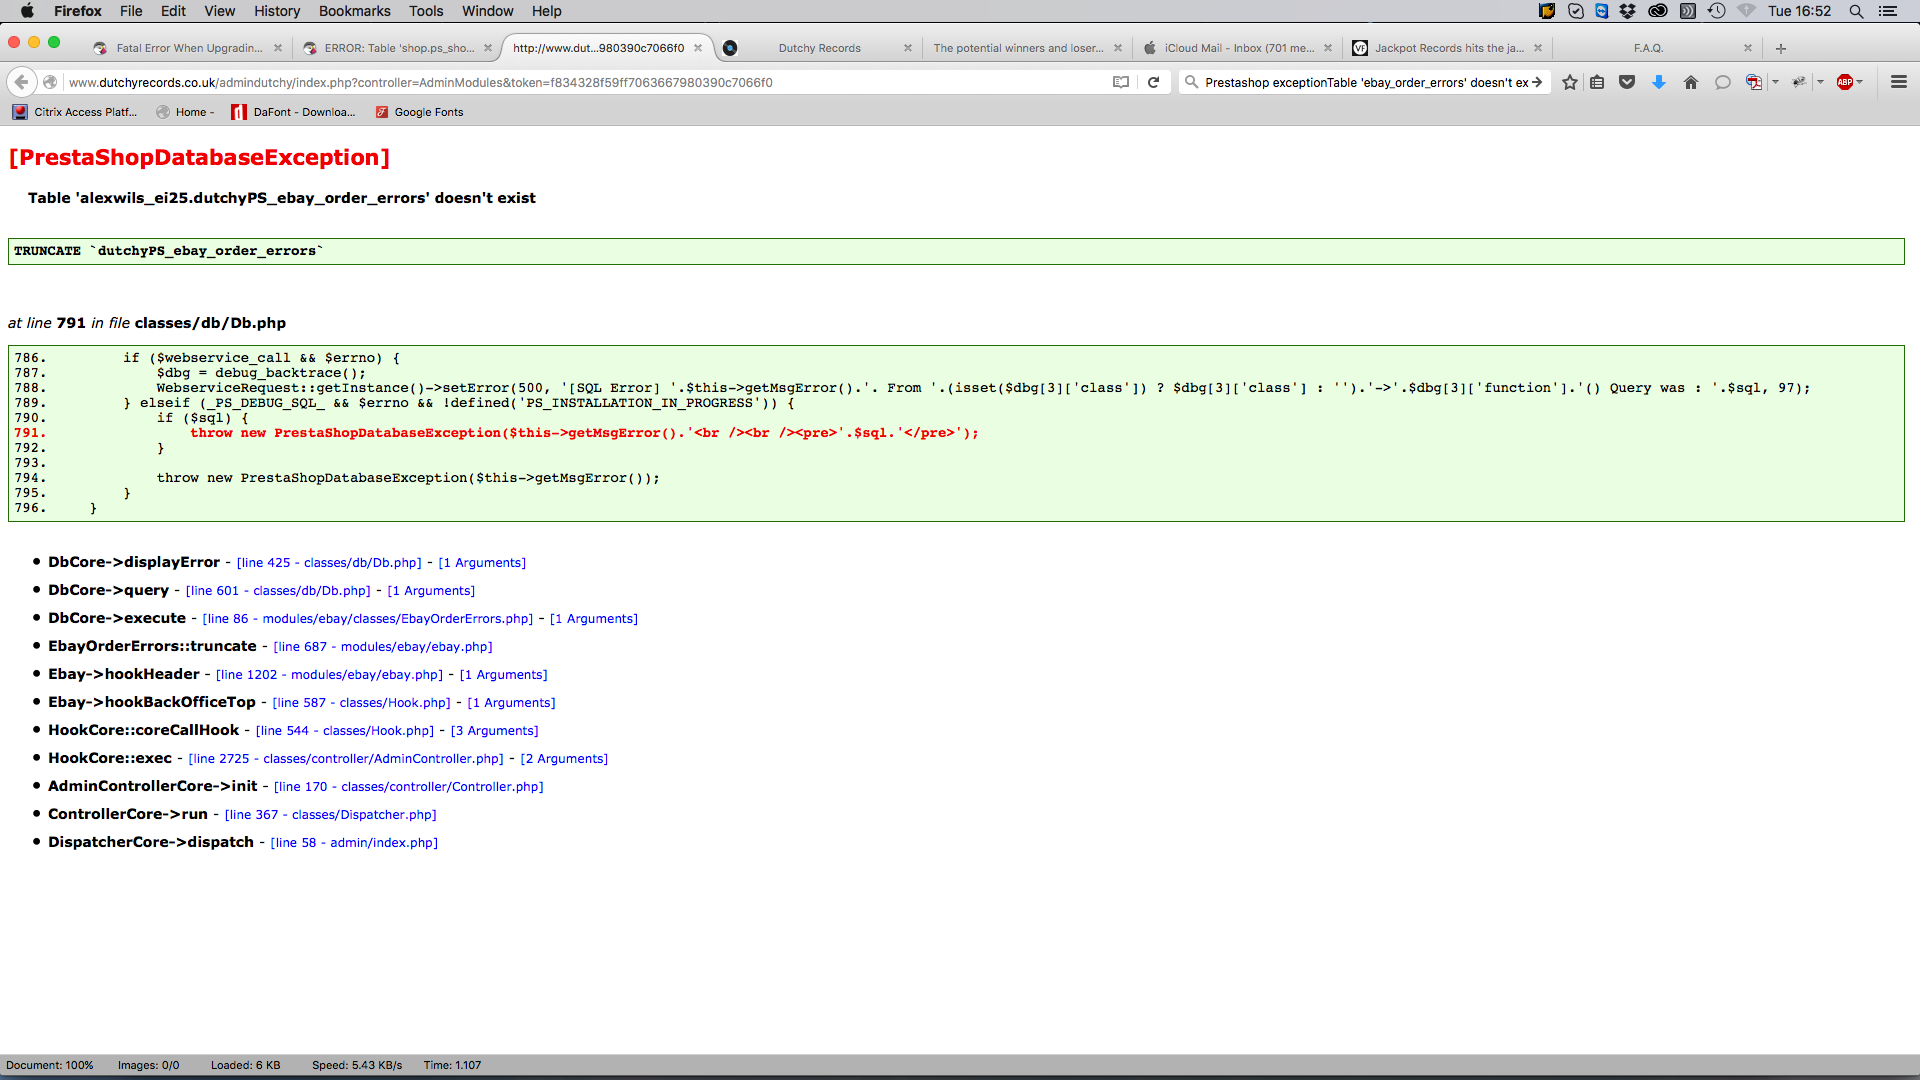Viewport: 1920px width, 1080px height.
Task: Save page to Pocket icon
Action: 1627,82
